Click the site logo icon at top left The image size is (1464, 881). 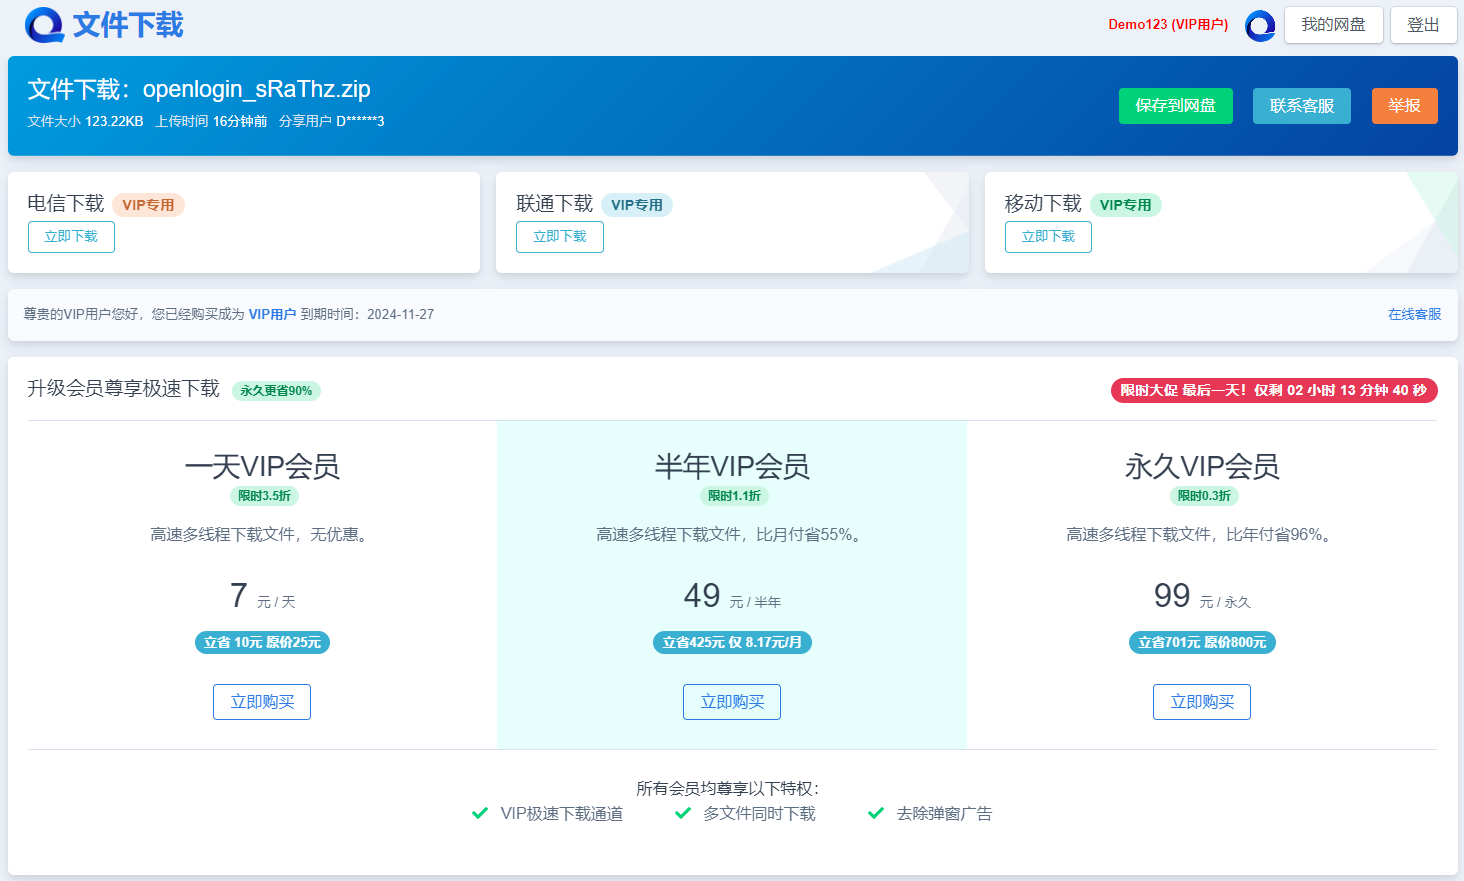[44, 25]
